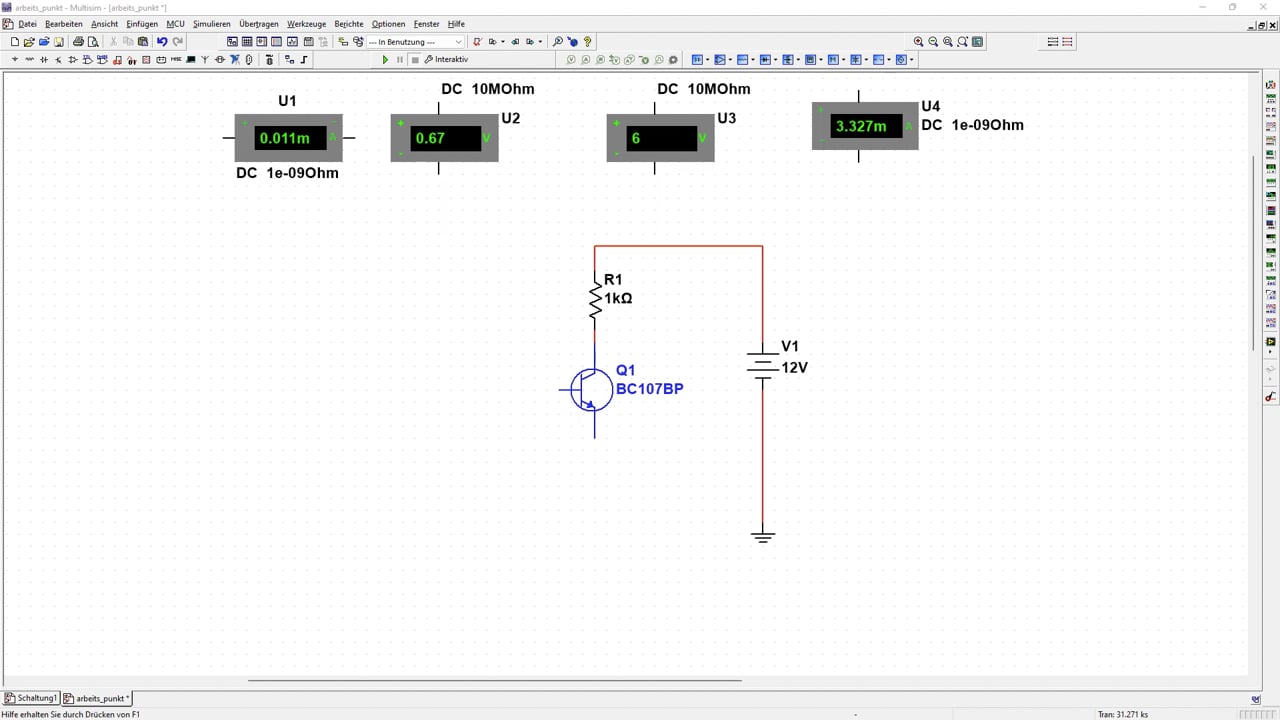Click the Zoom out magnifier icon
This screenshot has height=720, width=1280.
pyautogui.click(x=933, y=42)
